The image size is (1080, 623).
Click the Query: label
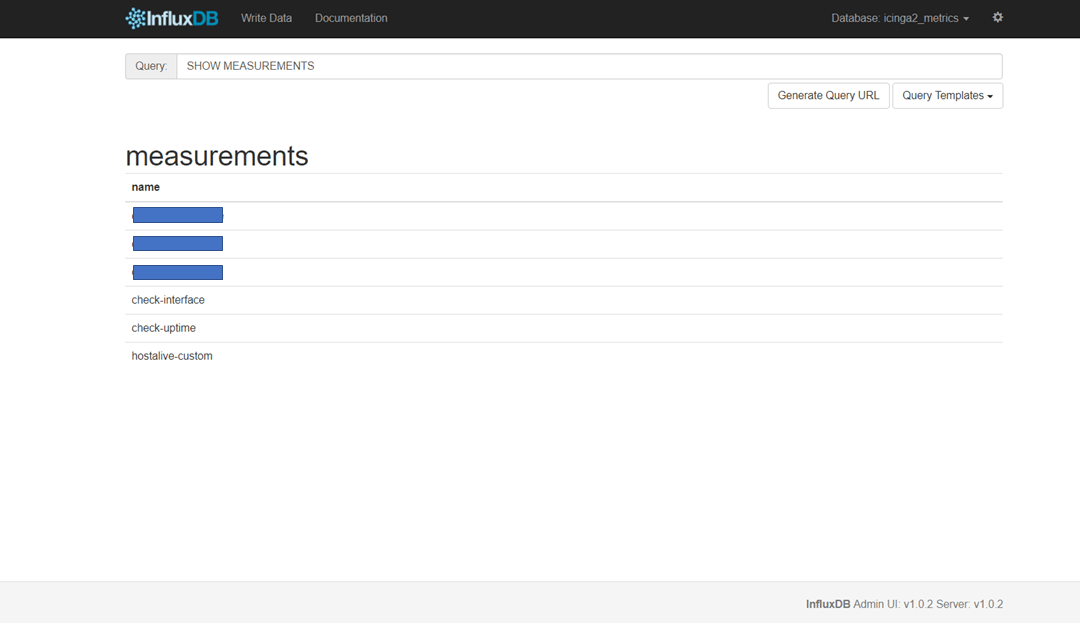[x=151, y=66]
